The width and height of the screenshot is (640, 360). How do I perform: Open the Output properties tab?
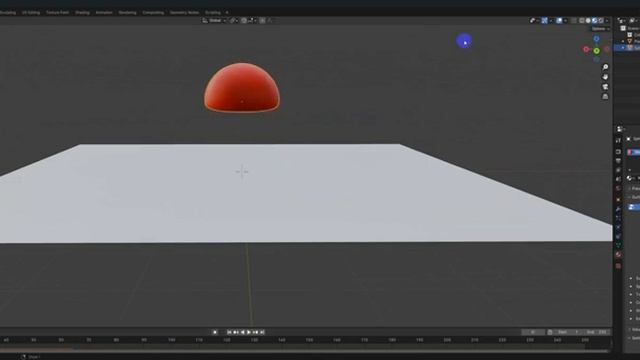tap(618, 161)
